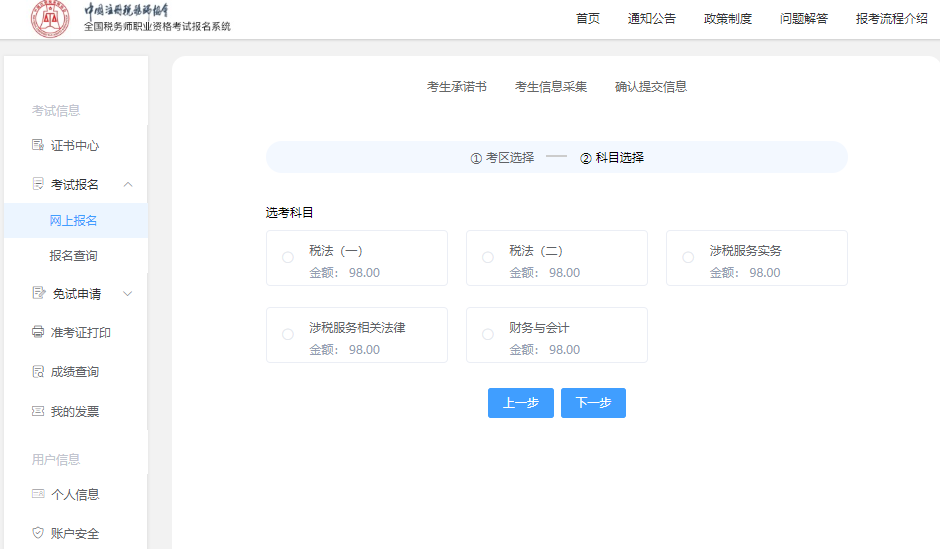The height and width of the screenshot is (549, 940).
Task: Click the 准考证打印 printer icon
Action: click(x=38, y=332)
